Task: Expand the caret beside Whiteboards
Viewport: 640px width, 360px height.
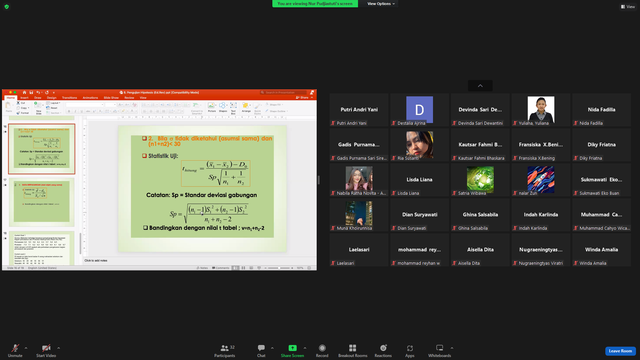Action: 452,348
